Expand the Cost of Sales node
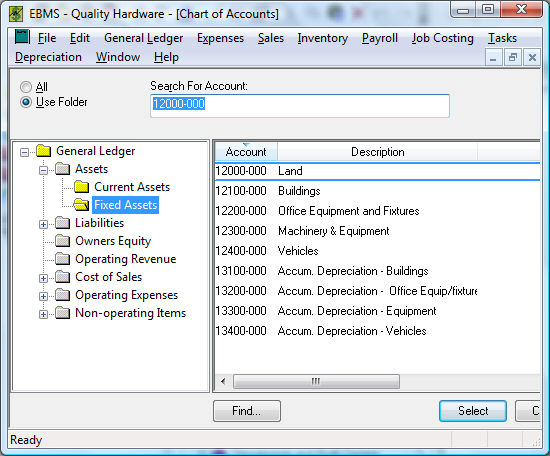 (43, 279)
